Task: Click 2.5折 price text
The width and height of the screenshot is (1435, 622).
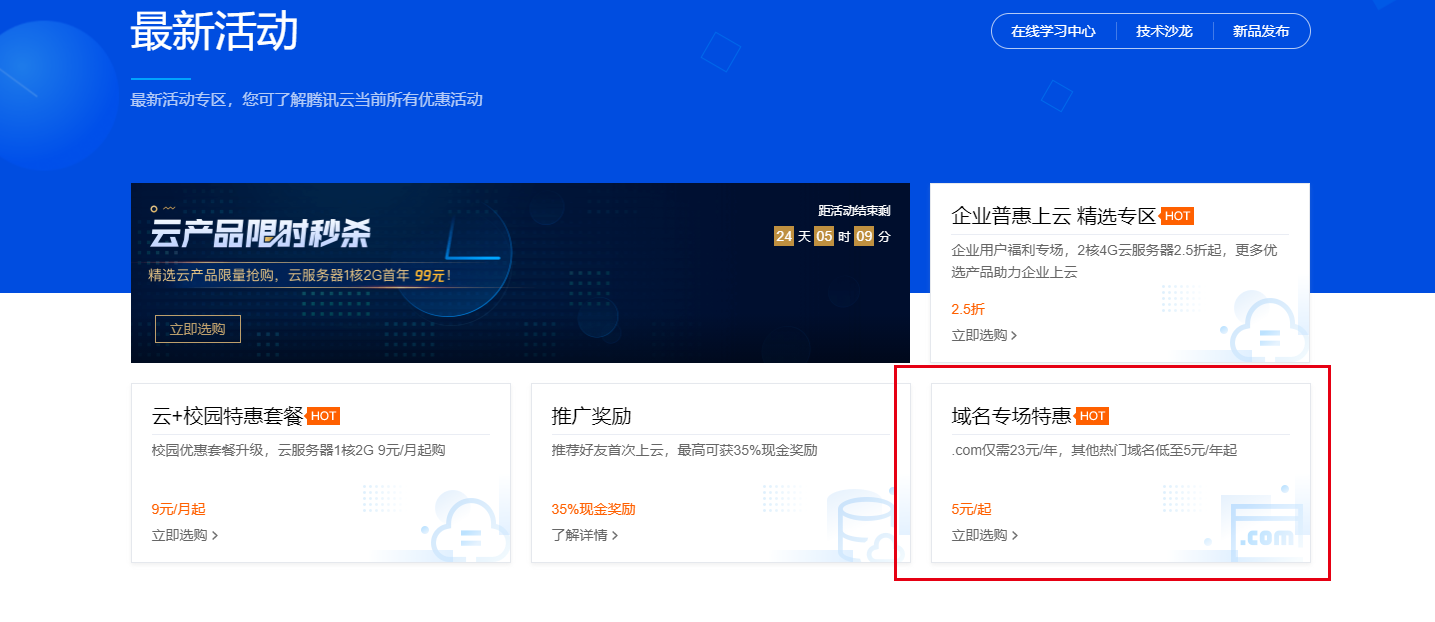Action: (968, 309)
